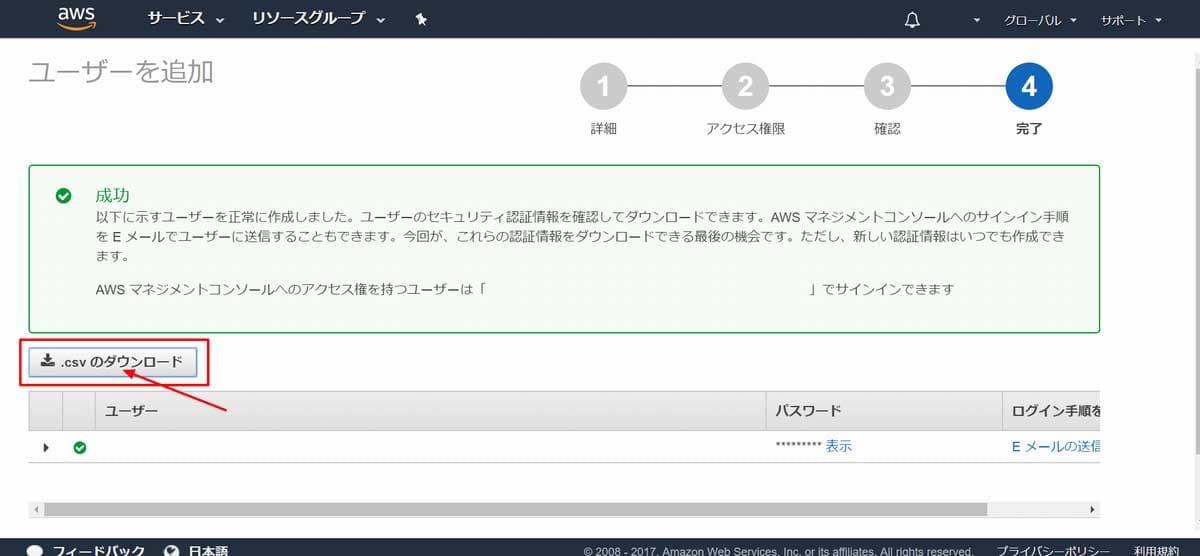This screenshot has width=1200, height=556.
Task: Open the account dropdown arrow beside the bell
Action: tap(977, 21)
